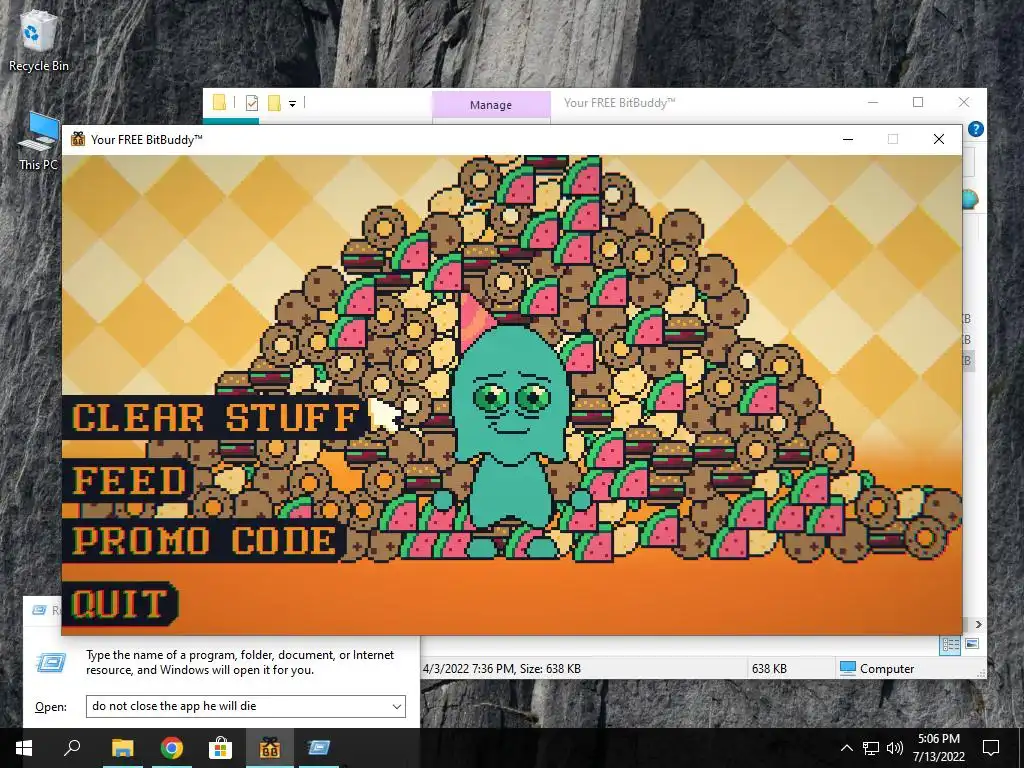Open the Manage tab in File Explorer
1024x768 pixels.
(491, 105)
